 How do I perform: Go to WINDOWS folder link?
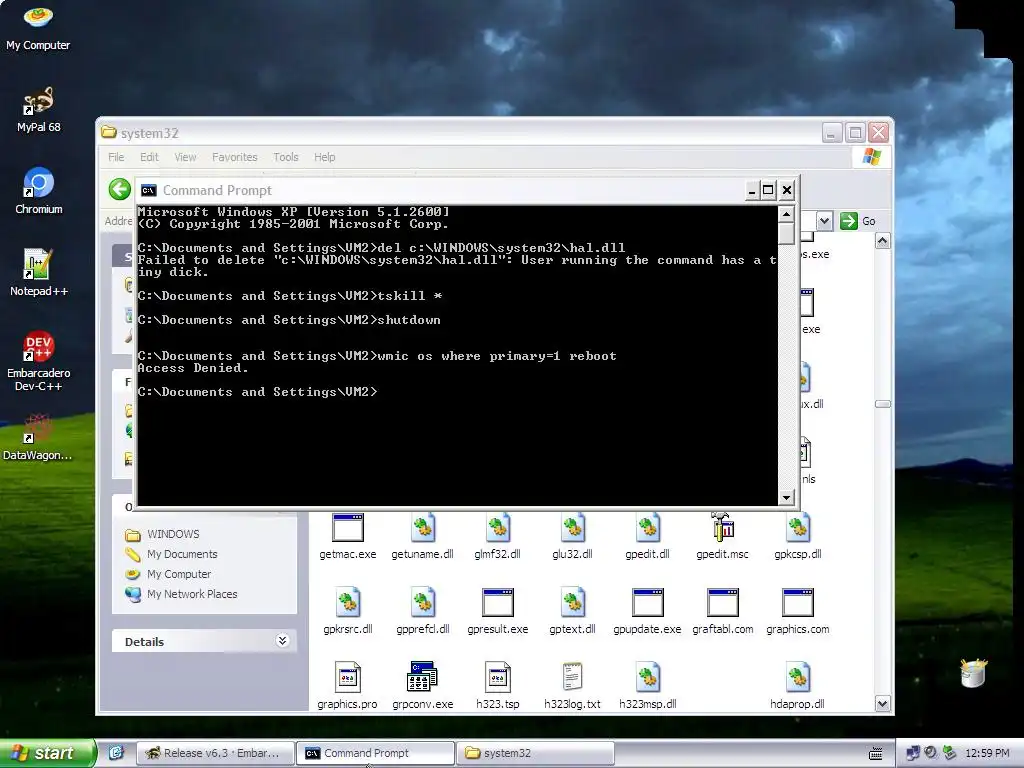[162, 534]
